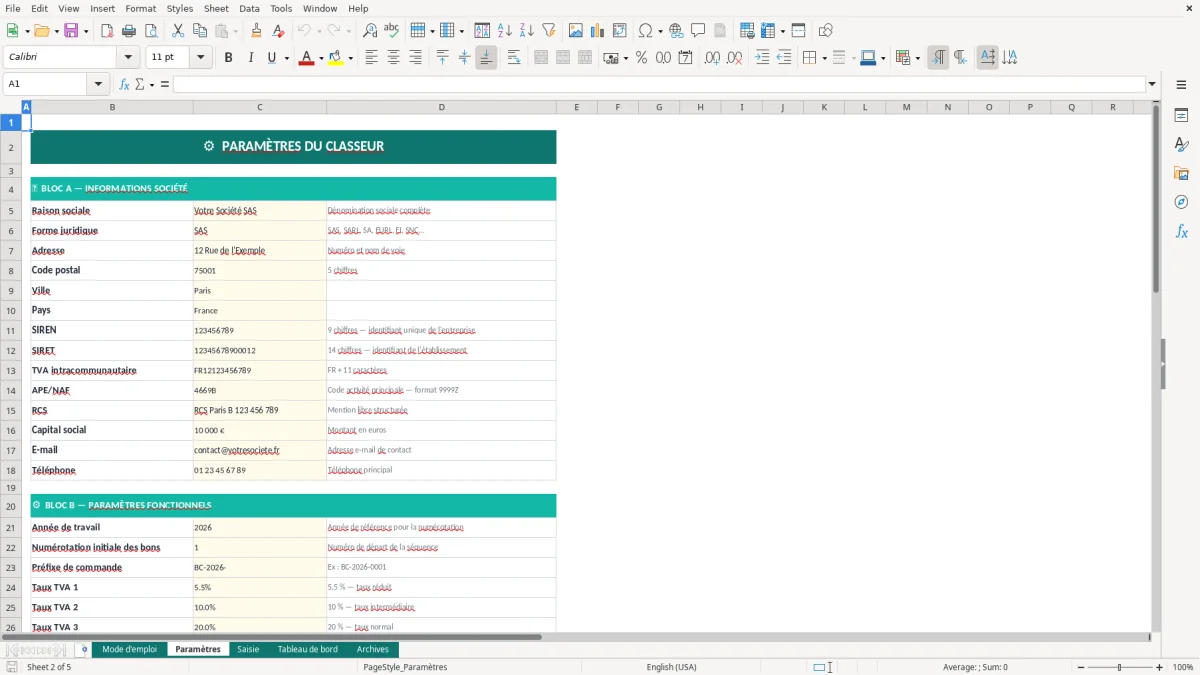
Task: Open the sidebar Functions panel
Action: pos(1181,232)
